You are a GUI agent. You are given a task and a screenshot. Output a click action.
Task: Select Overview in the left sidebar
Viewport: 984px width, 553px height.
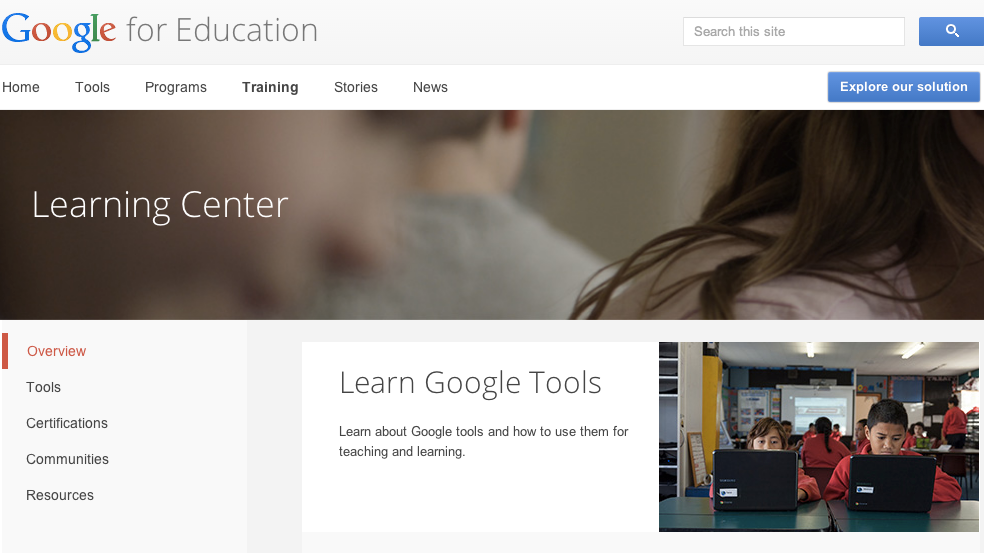[x=56, y=351]
